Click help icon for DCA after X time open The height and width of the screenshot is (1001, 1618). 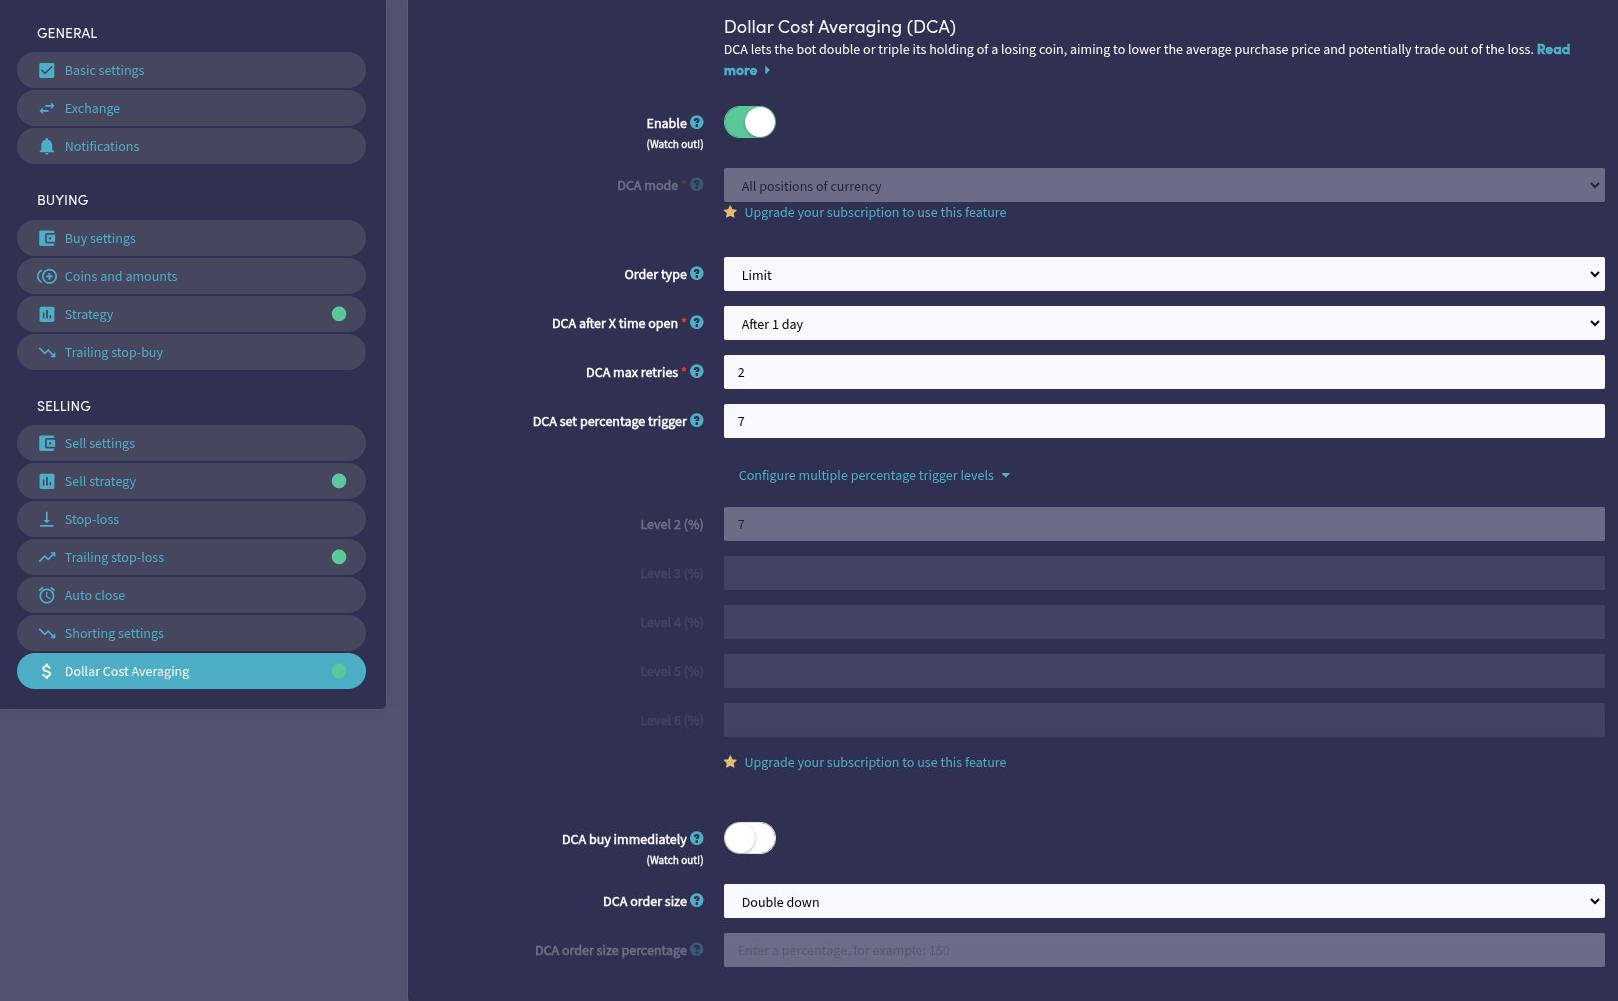pos(697,323)
